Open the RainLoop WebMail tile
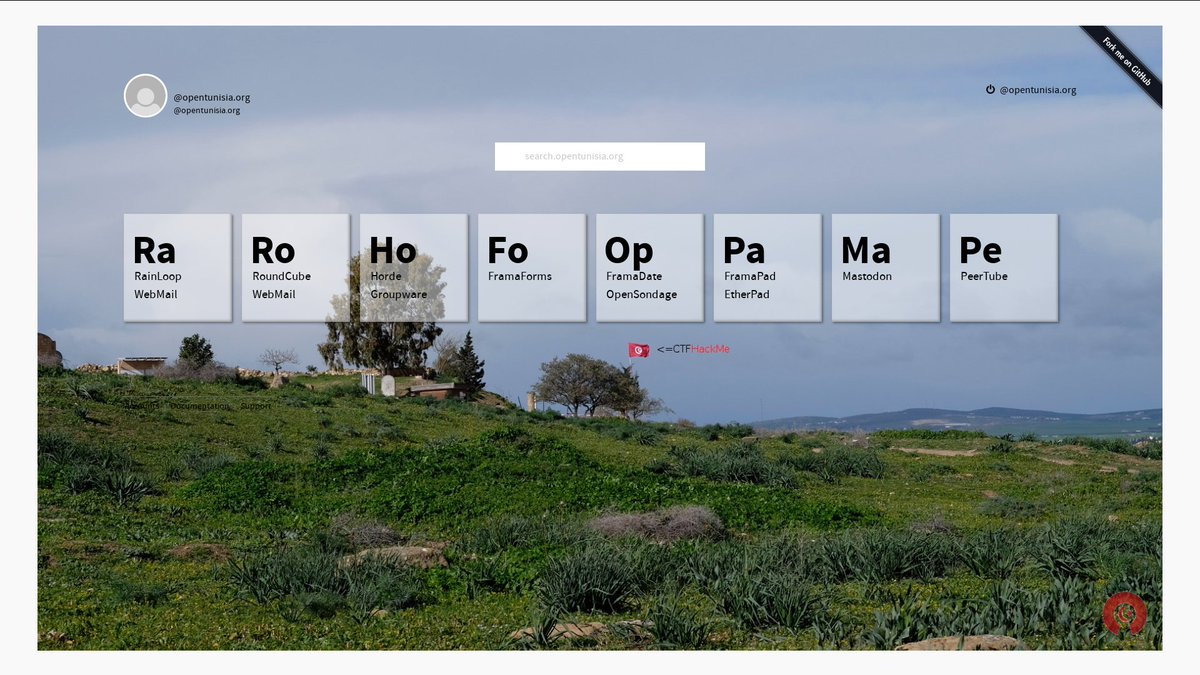 pyautogui.click(x=177, y=267)
